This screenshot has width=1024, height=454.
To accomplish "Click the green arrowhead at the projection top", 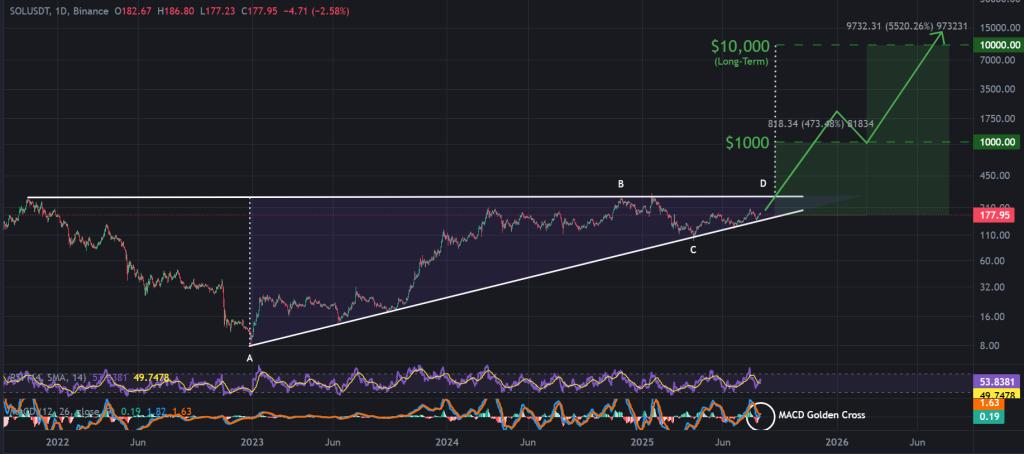I will click(x=941, y=35).
